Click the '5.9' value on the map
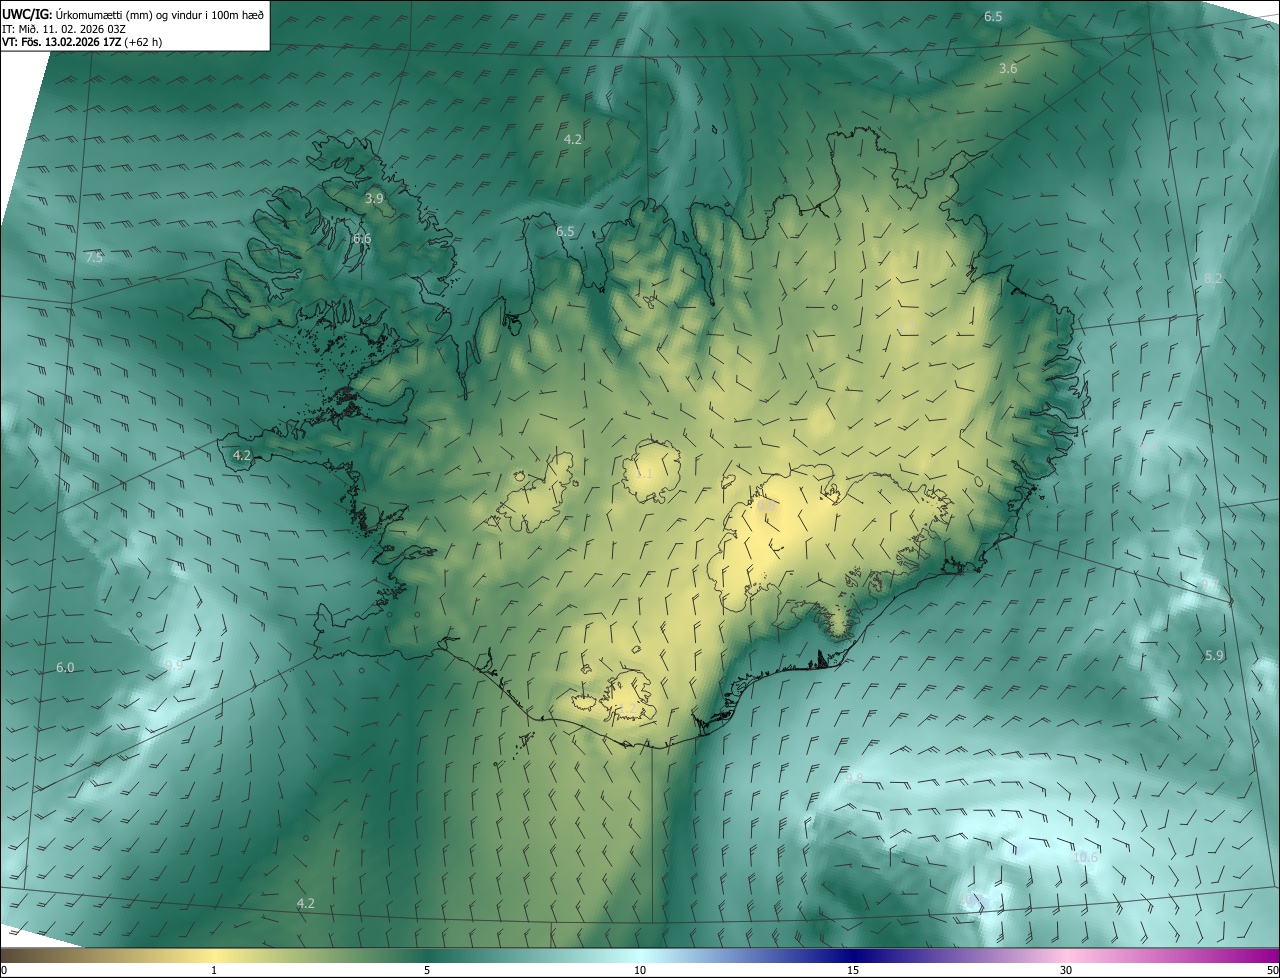This screenshot has height=978, width=1280. [1214, 655]
